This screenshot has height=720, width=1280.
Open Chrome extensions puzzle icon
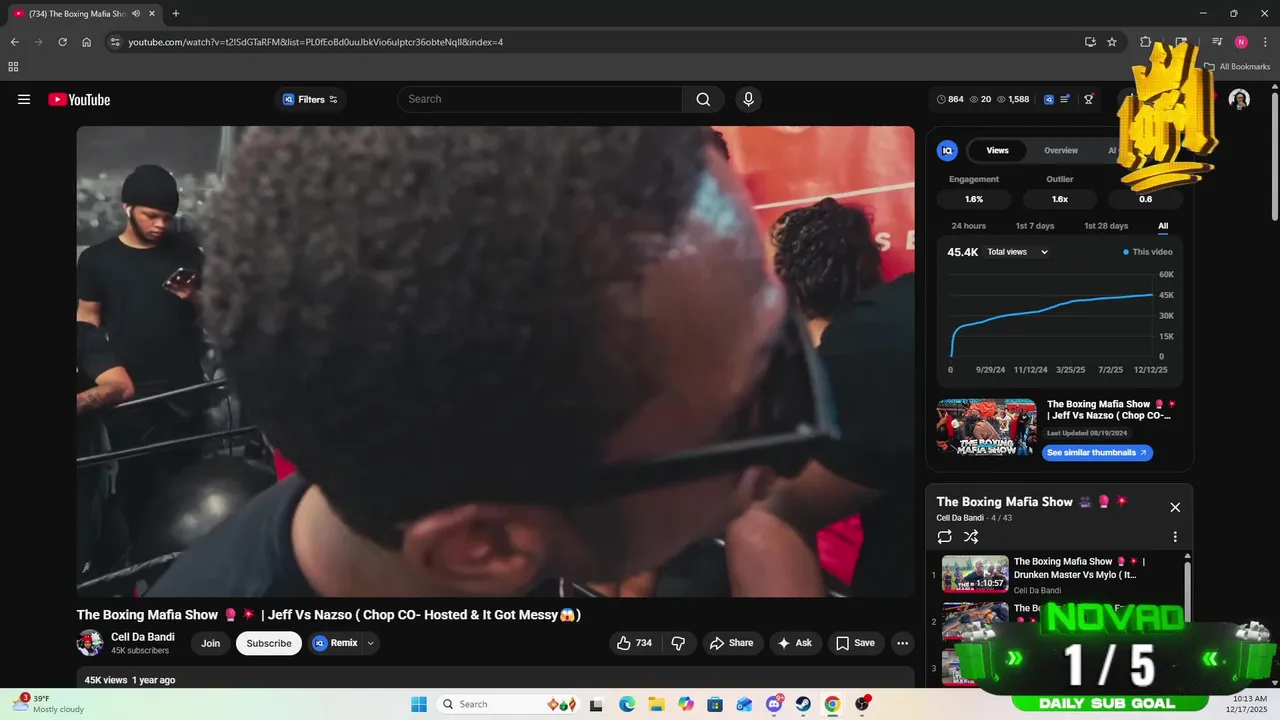[x=1146, y=42]
